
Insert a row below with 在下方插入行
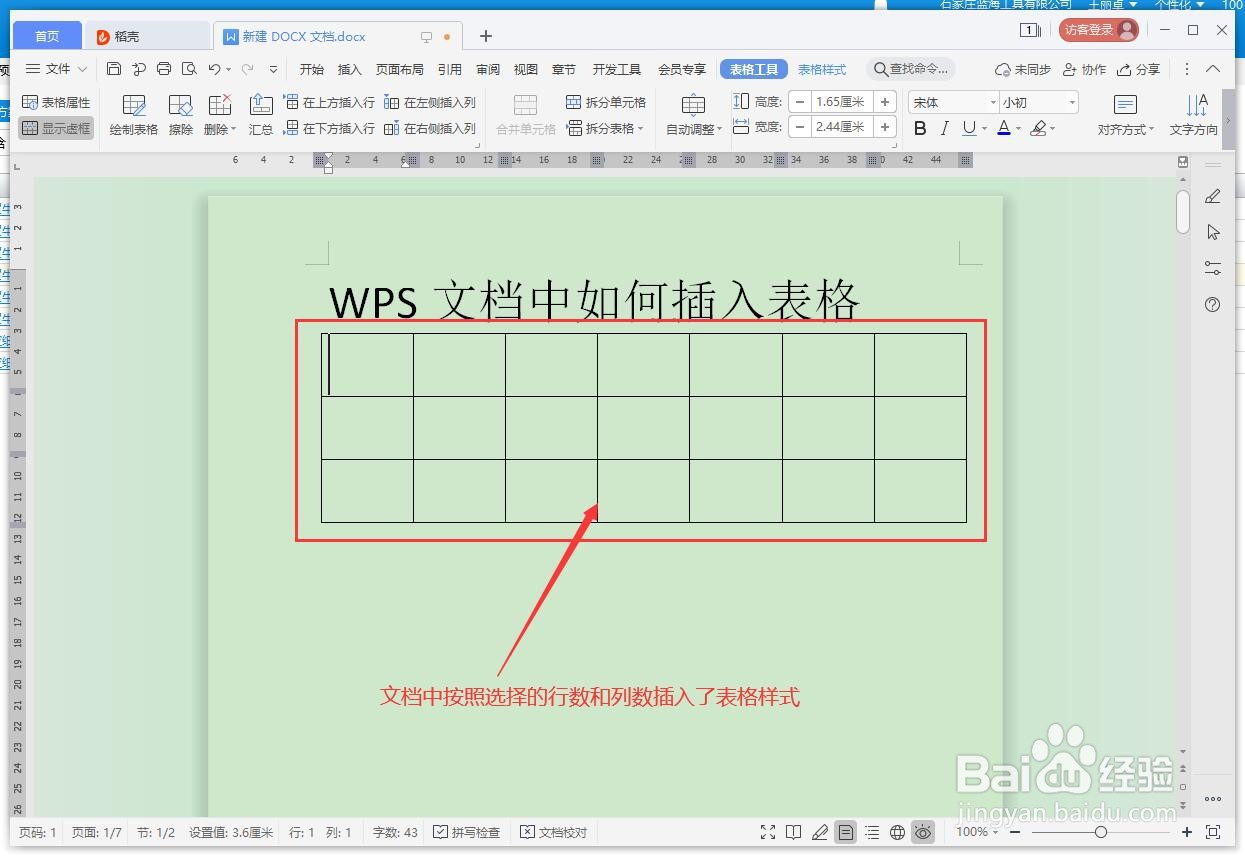pyautogui.click(x=329, y=128)
